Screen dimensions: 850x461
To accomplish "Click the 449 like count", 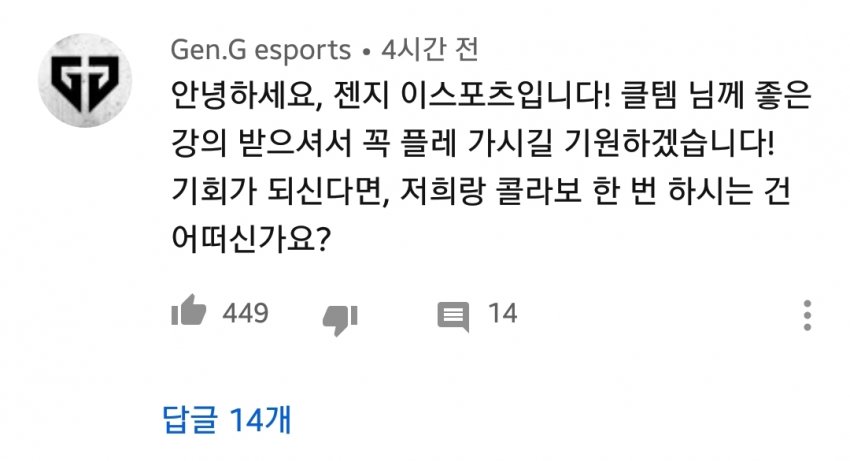I will point(245,314).
